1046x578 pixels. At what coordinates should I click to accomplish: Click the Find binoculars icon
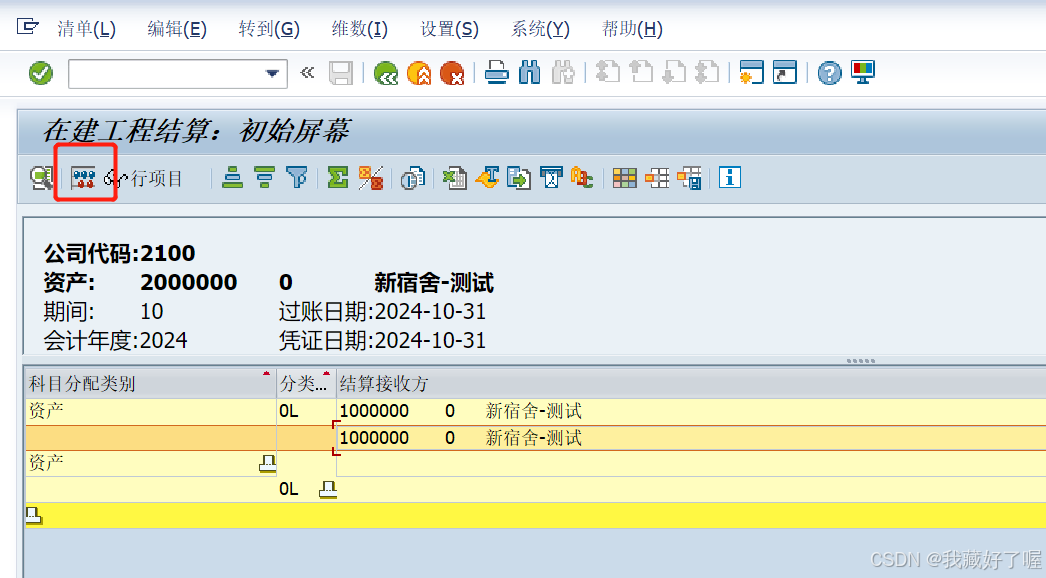click(530, 73)
